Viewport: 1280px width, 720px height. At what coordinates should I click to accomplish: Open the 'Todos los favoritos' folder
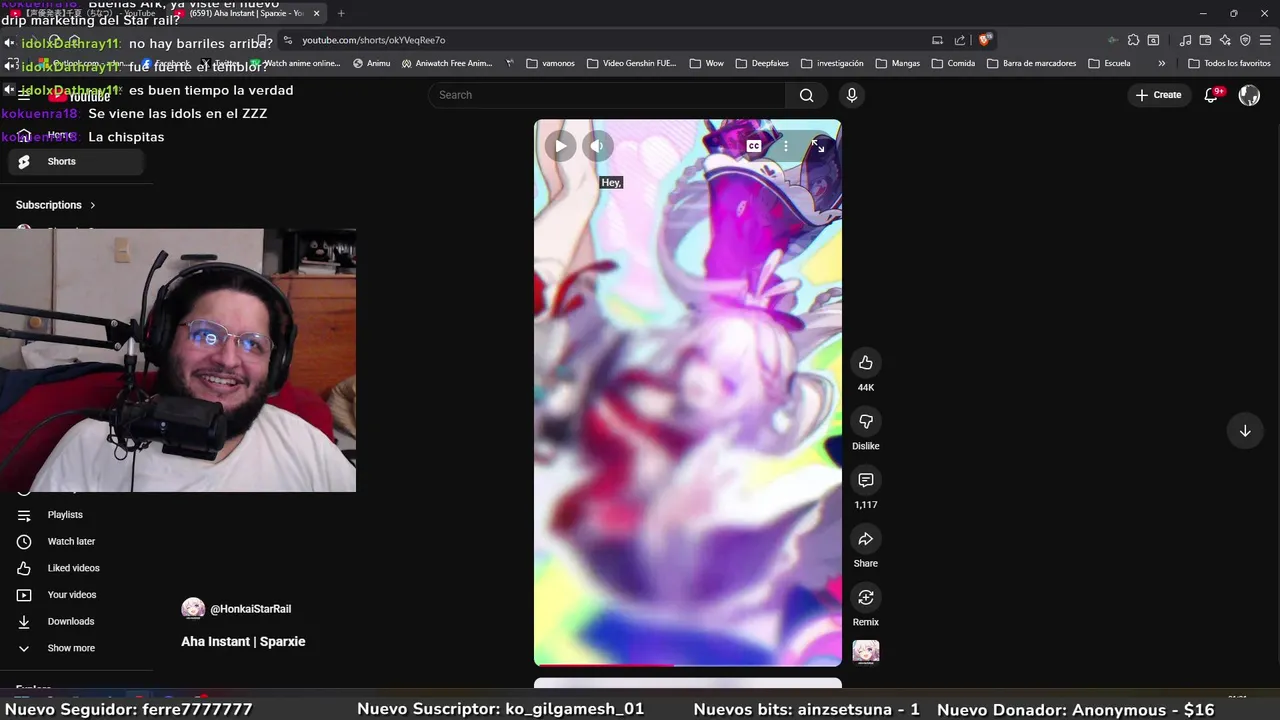coord(1229,63)
